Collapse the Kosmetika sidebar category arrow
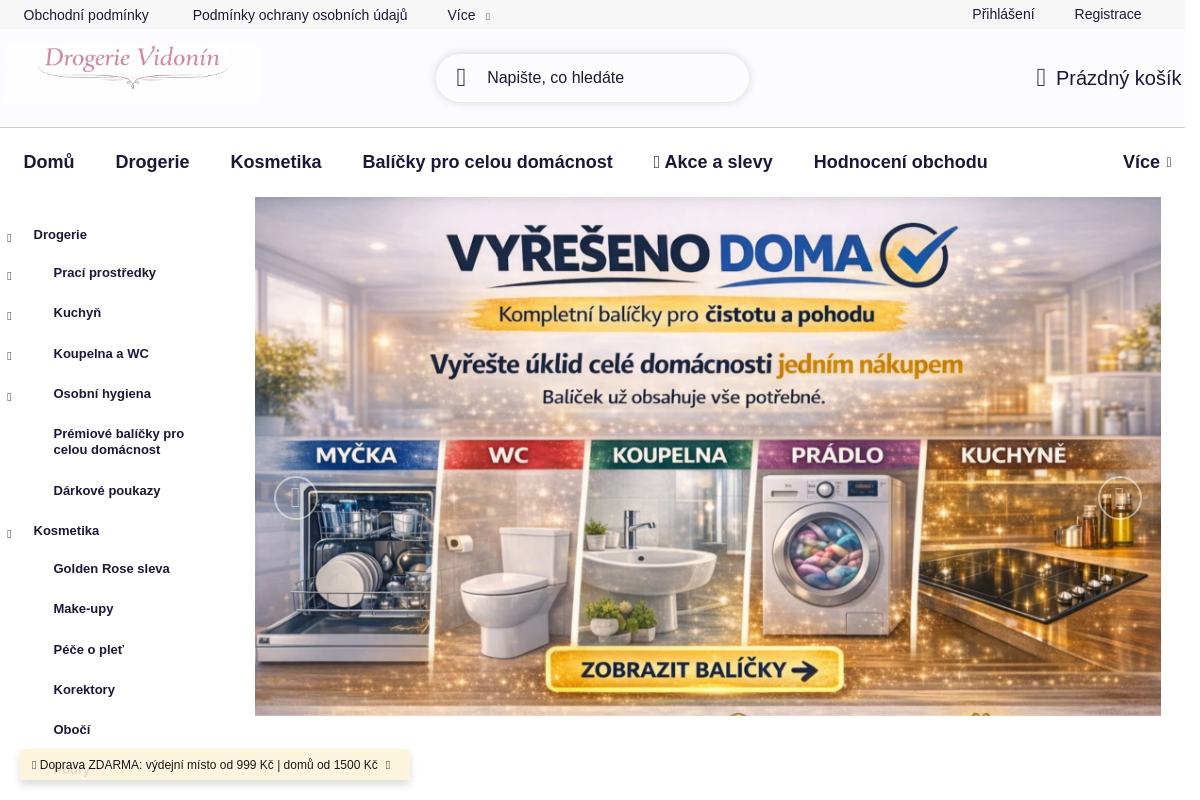Viewport: 1200px width, 800px height. click(9, 534)
